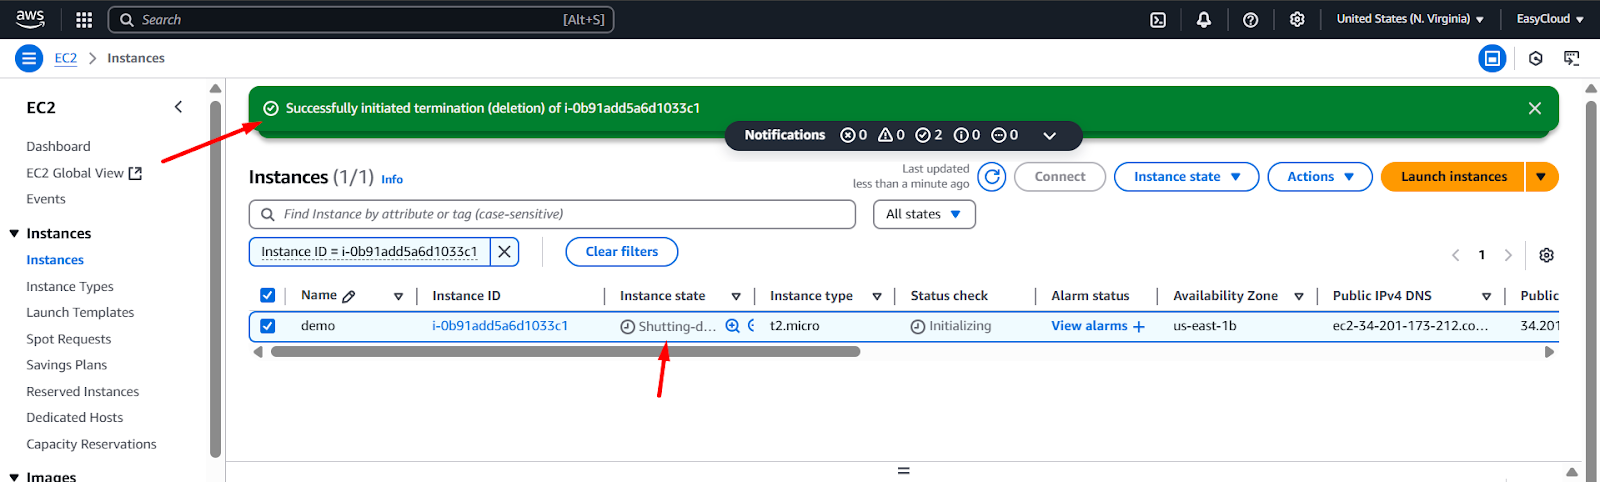
Task: Open Savings Plans in the sidebar
Action: 66,365
